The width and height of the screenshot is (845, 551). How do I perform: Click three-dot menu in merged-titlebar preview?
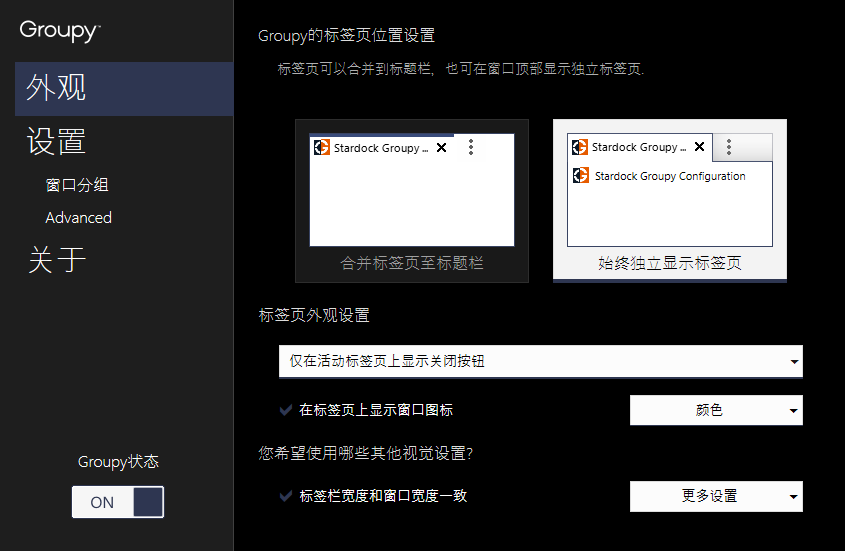(x=471, y=147)
